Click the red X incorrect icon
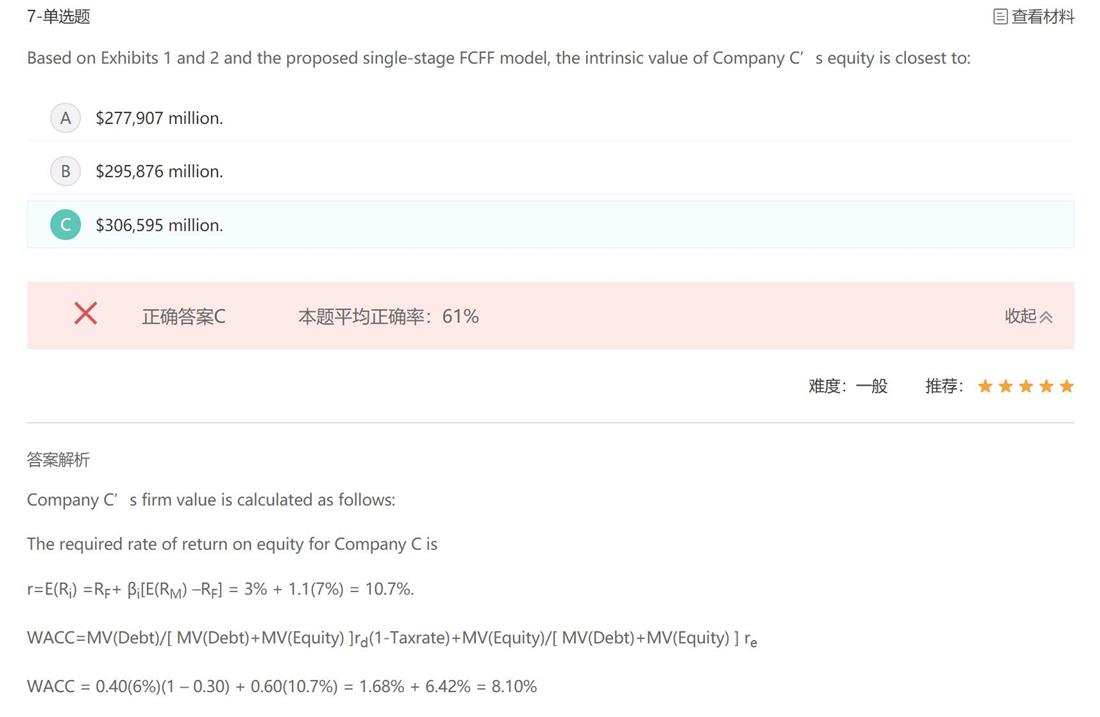This screenshot has width=1100, height=717. click(x=86, y=313)
